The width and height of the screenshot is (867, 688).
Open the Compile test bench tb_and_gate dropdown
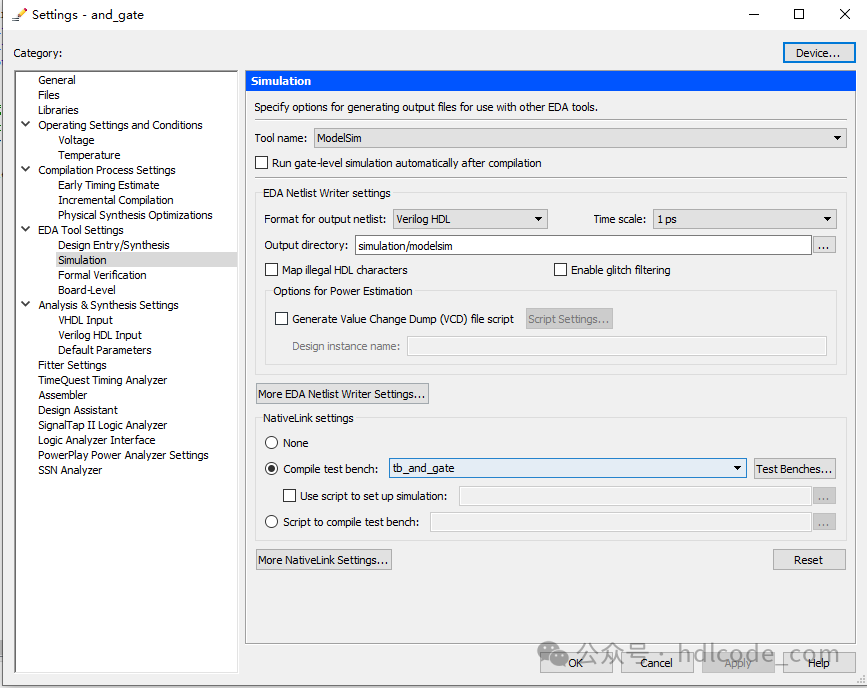tap(568, 468)
